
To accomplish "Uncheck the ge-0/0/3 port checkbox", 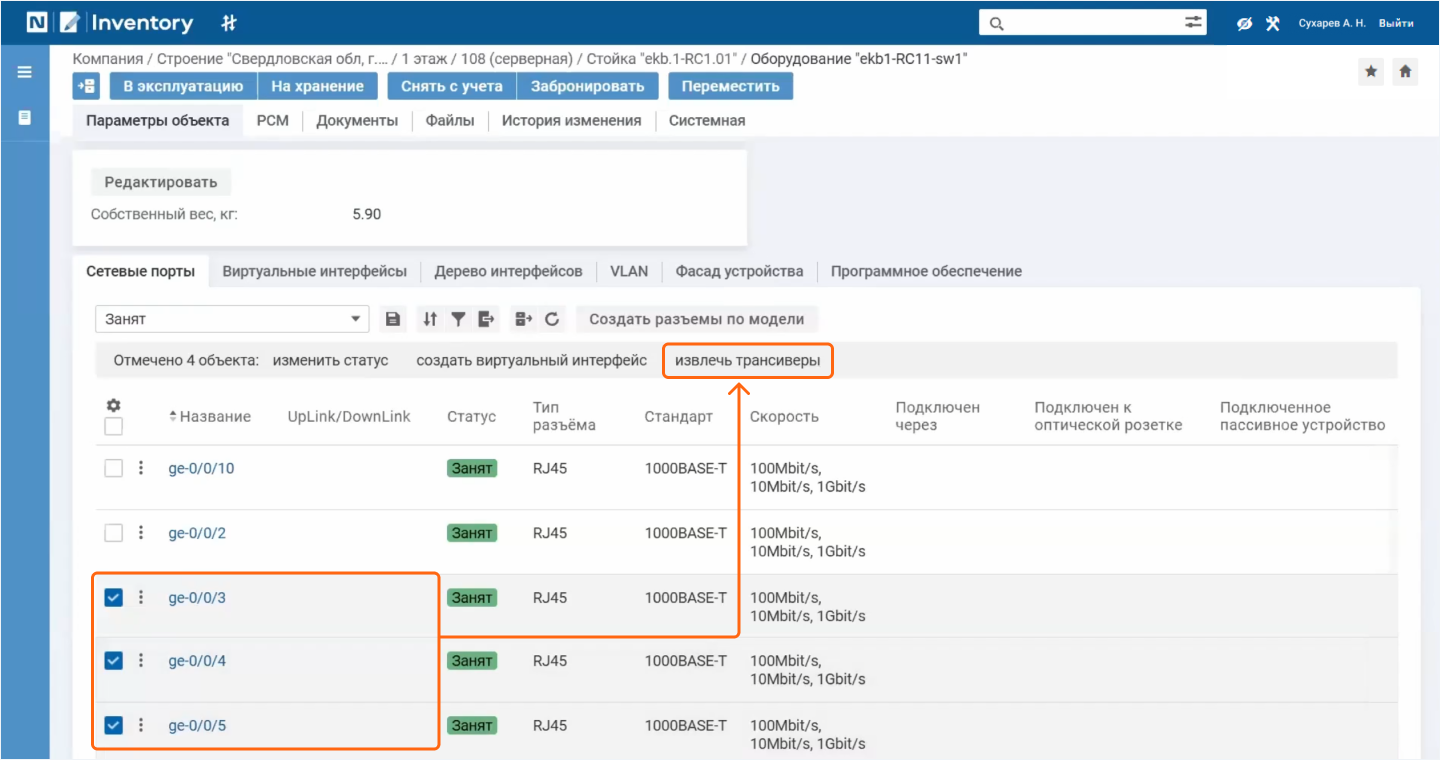I will point(114,598).
